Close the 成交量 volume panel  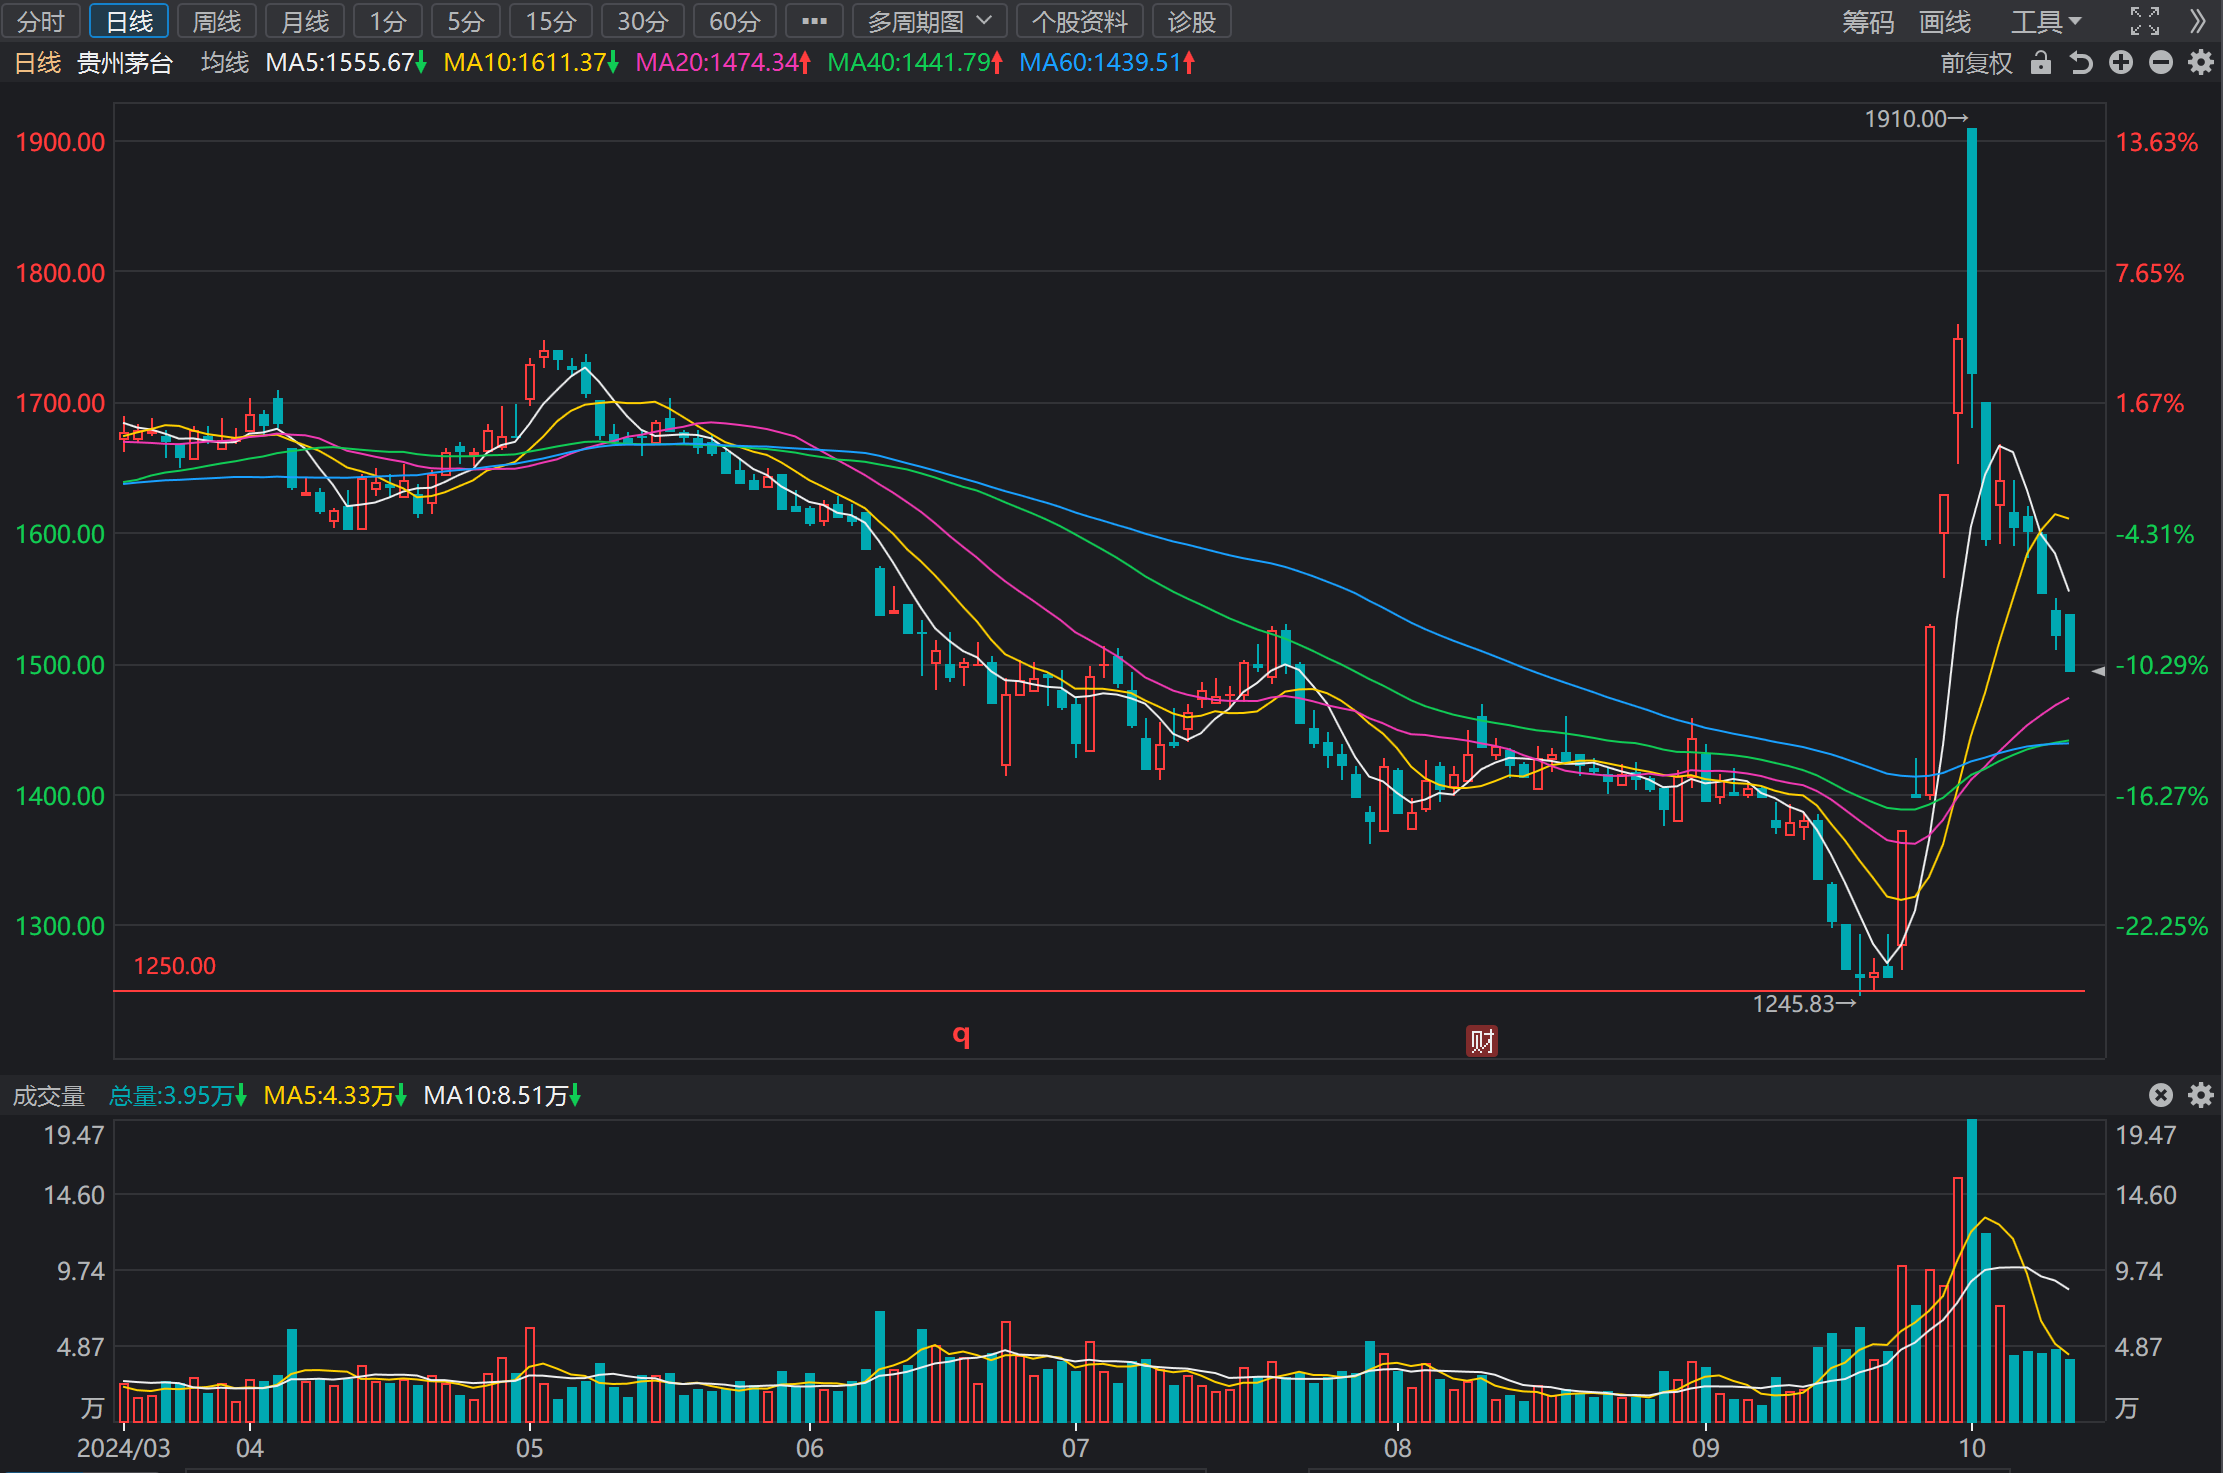(x=2161, y=1095)
